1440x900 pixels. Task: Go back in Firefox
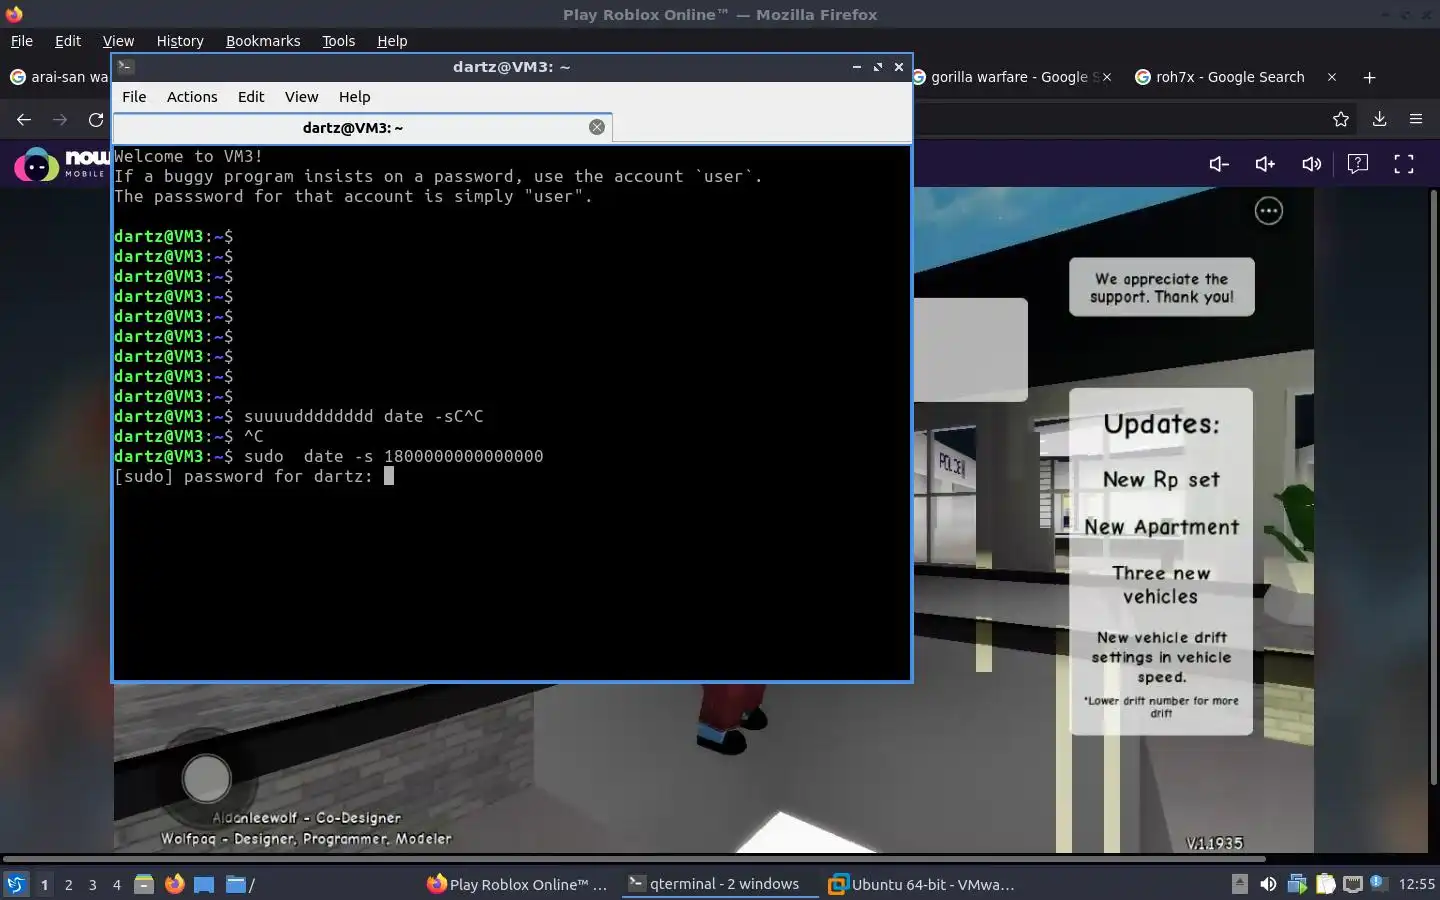coord(24,119)
